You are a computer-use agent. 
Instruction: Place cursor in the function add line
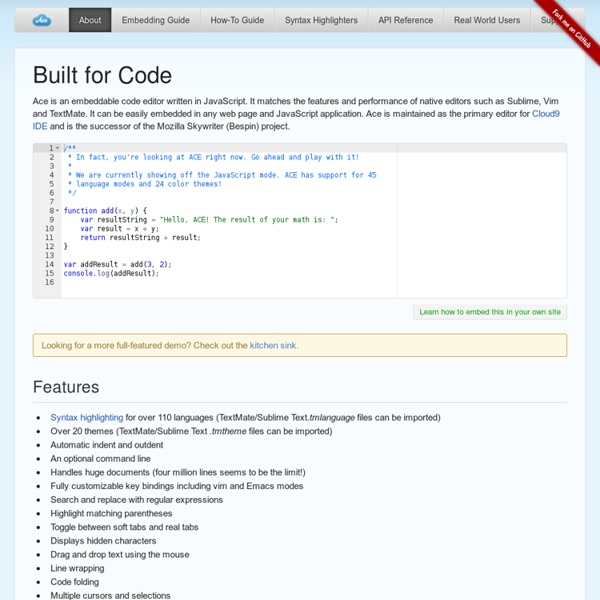tap(105, 210)
